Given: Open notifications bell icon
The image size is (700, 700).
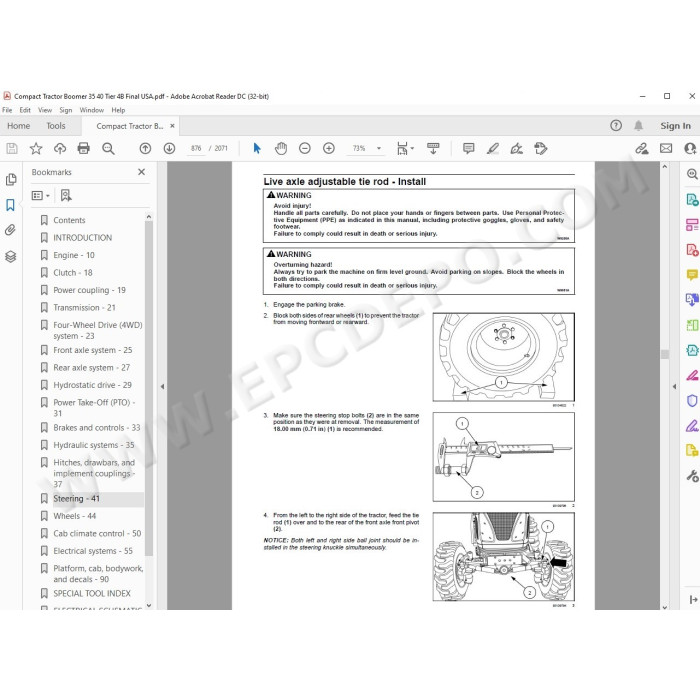Looking at the screenshot, I should pyautogui.click(x=638, y=126).
